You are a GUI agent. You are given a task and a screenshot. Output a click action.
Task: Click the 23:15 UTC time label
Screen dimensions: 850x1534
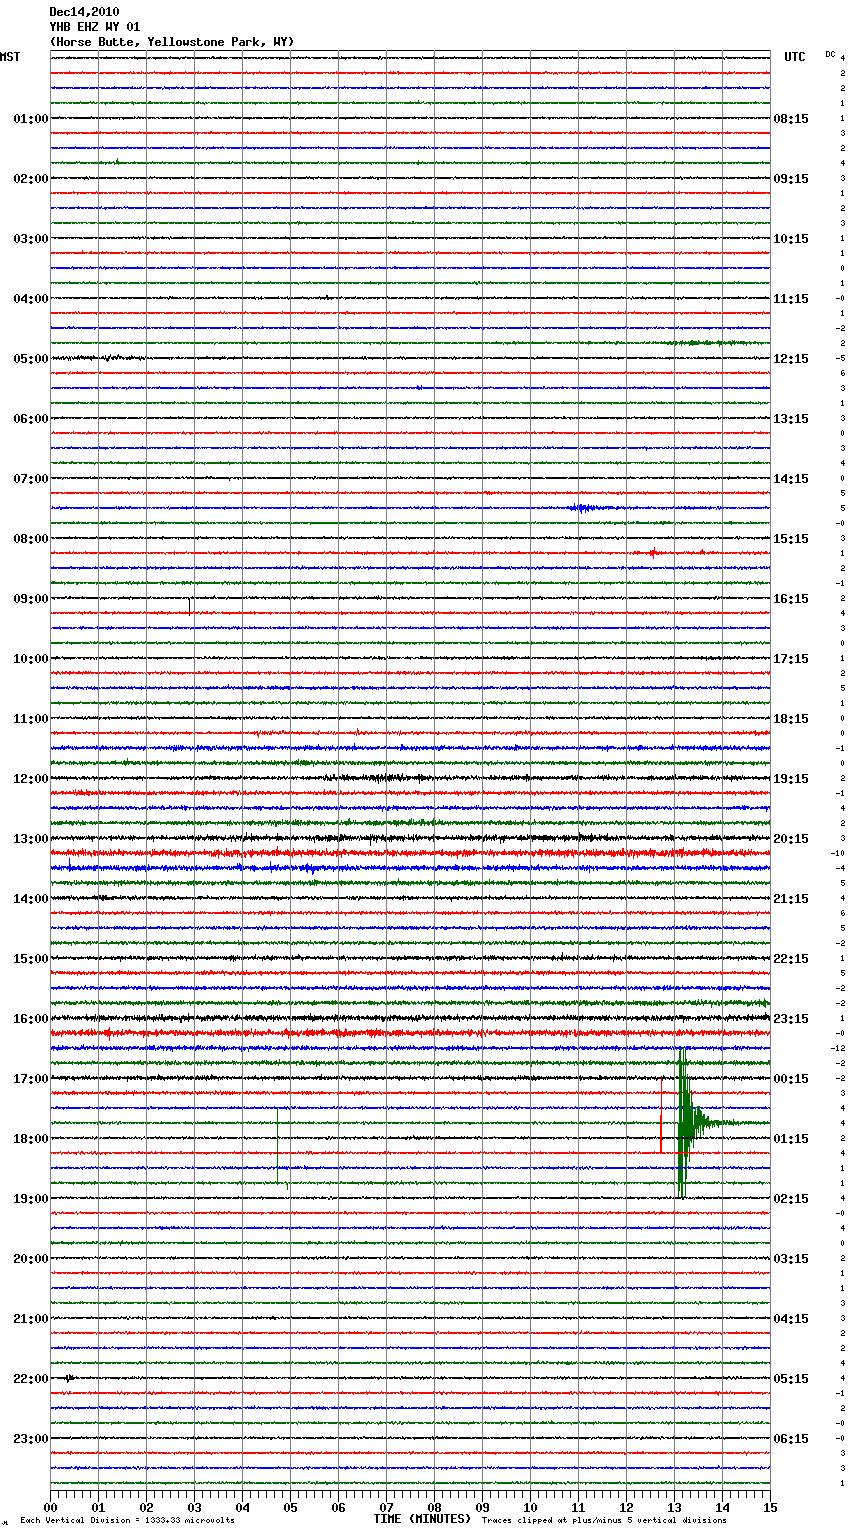[x=791, y=1019]
